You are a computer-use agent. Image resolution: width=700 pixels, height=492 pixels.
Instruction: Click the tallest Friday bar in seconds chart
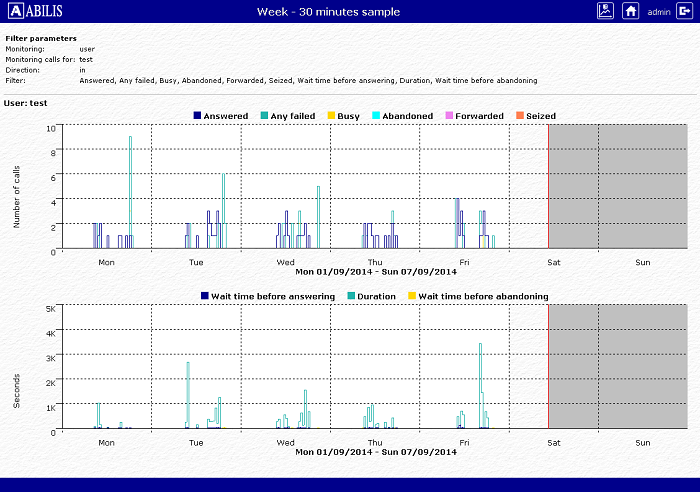pos(480,385)
